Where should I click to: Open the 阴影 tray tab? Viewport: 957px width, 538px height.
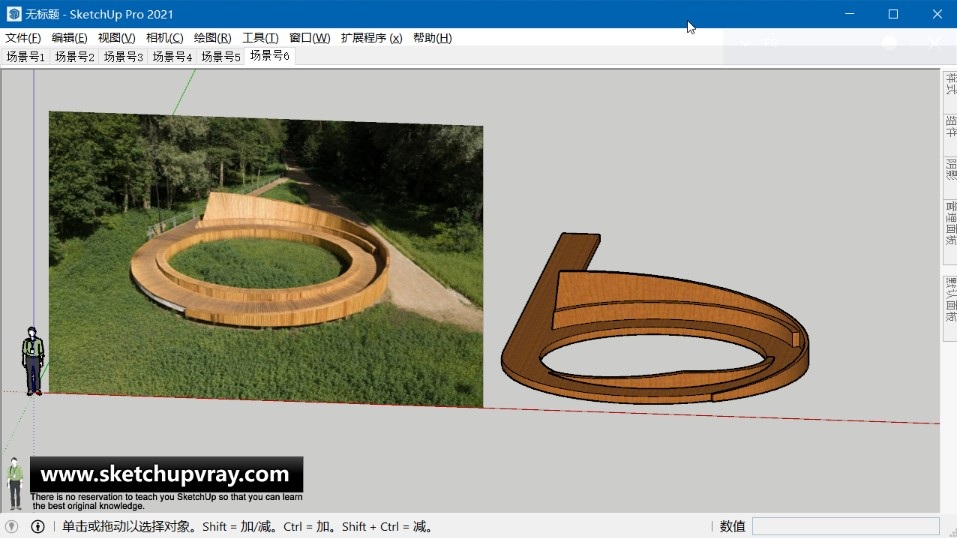tap(950, 169)
